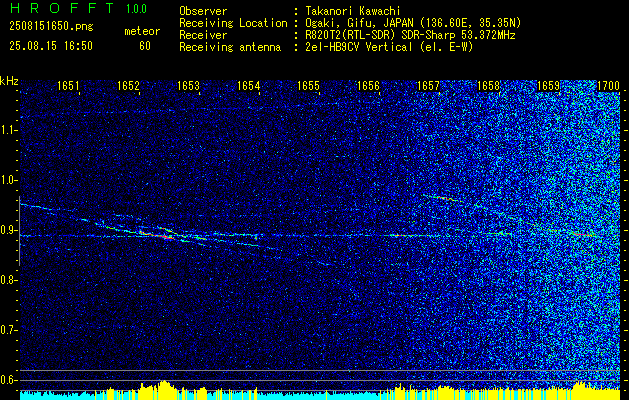This screenshot has width=629, height=400.
Task: Click time marker 1653
Action: [188, 86]
